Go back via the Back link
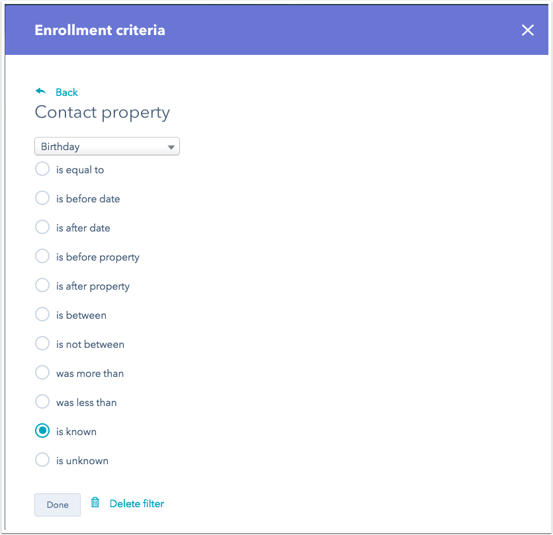This screenshot has height=535, width=553. coord(67,92)
